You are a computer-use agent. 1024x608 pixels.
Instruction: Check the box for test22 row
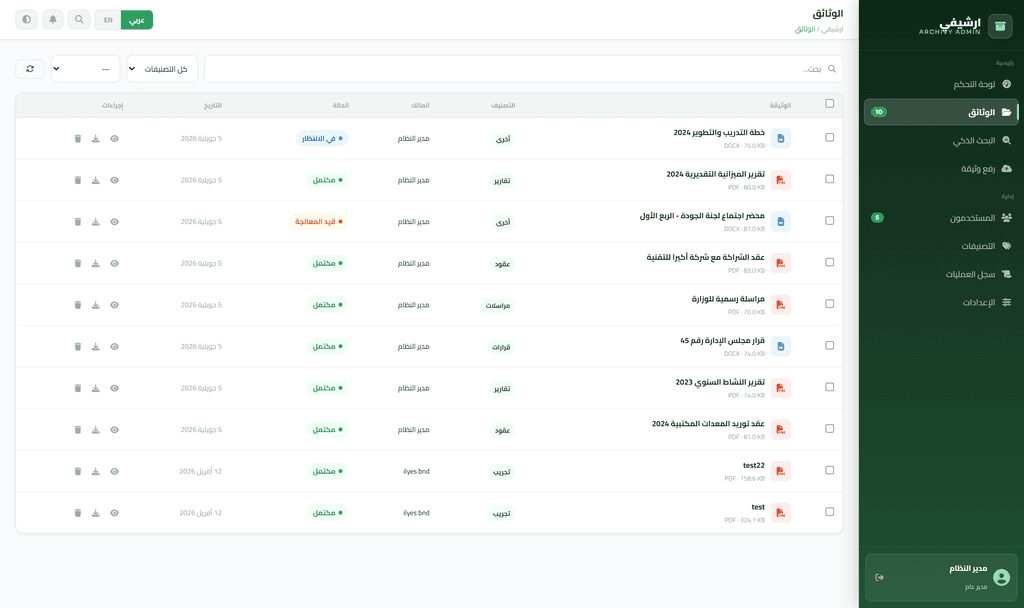pos(829,470)
